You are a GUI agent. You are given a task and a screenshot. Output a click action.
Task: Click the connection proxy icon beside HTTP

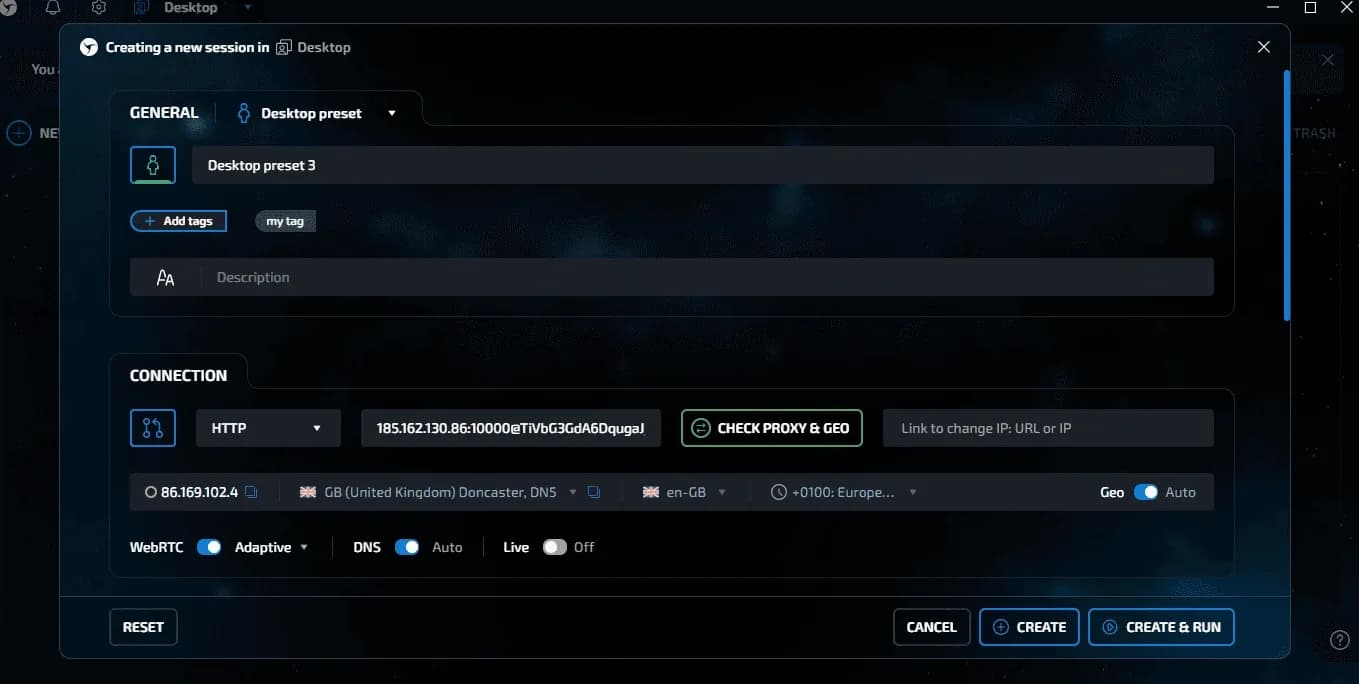(153, 428)
